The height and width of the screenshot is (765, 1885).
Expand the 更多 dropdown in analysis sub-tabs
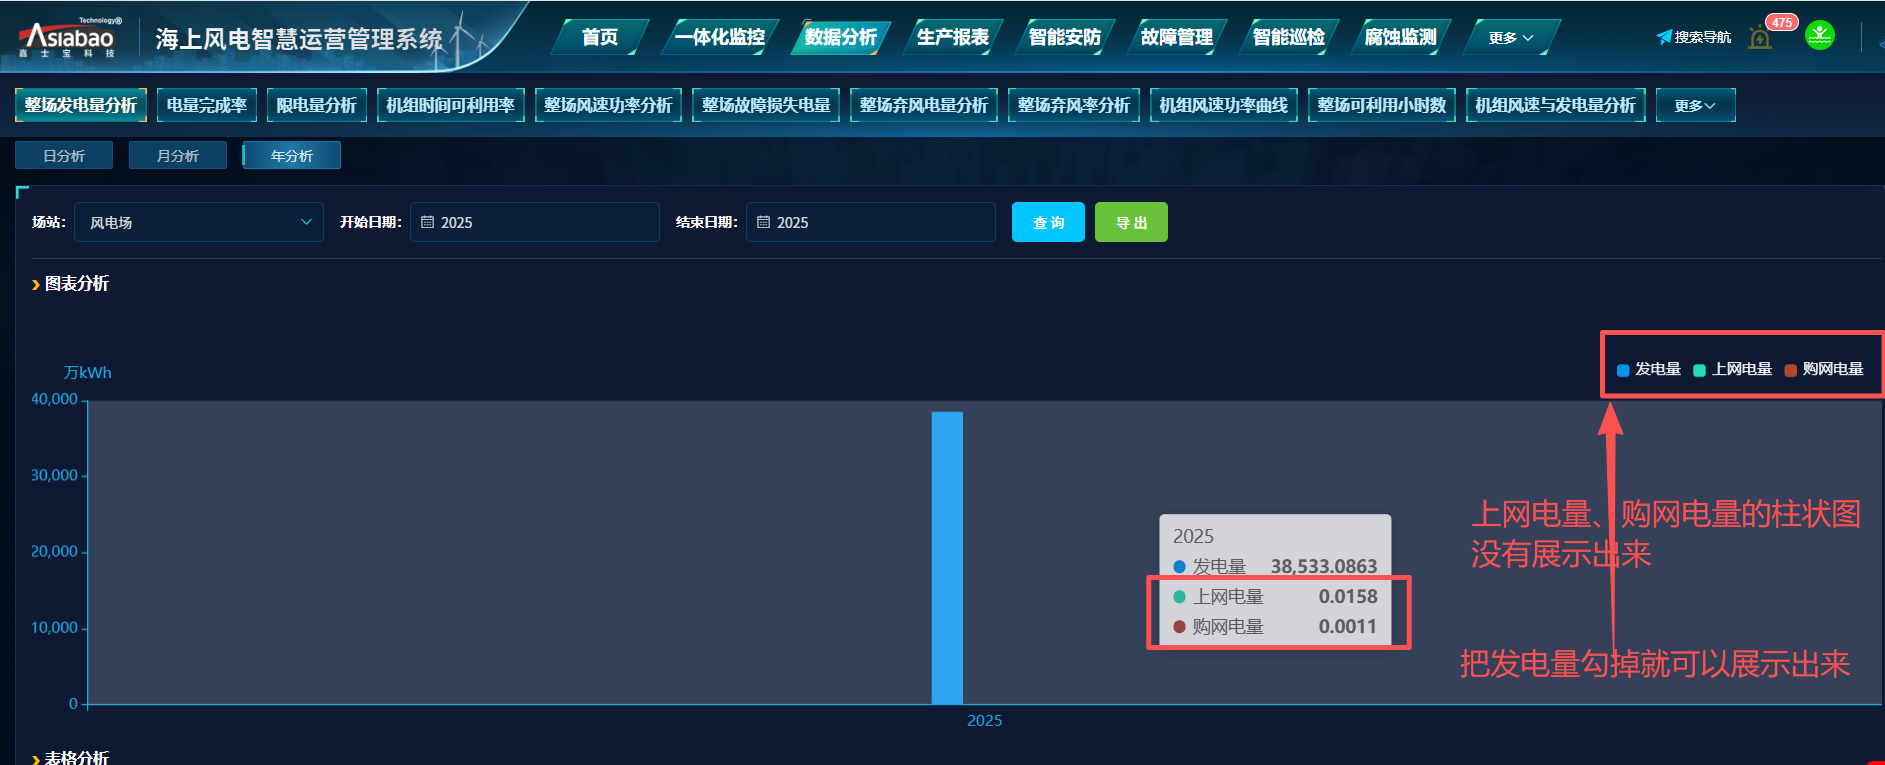[x=1695, y=105]
